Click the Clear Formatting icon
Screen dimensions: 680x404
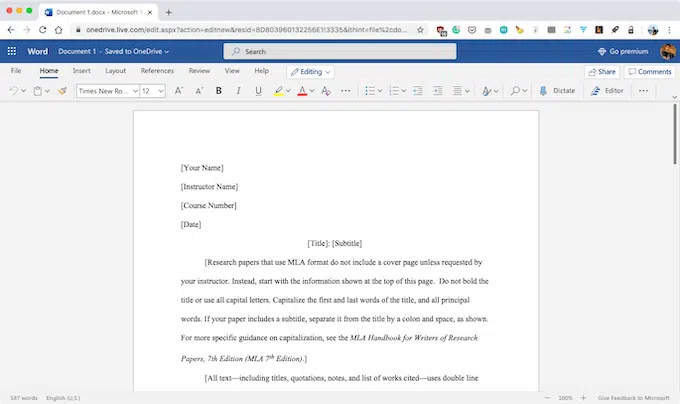point(326,91)
